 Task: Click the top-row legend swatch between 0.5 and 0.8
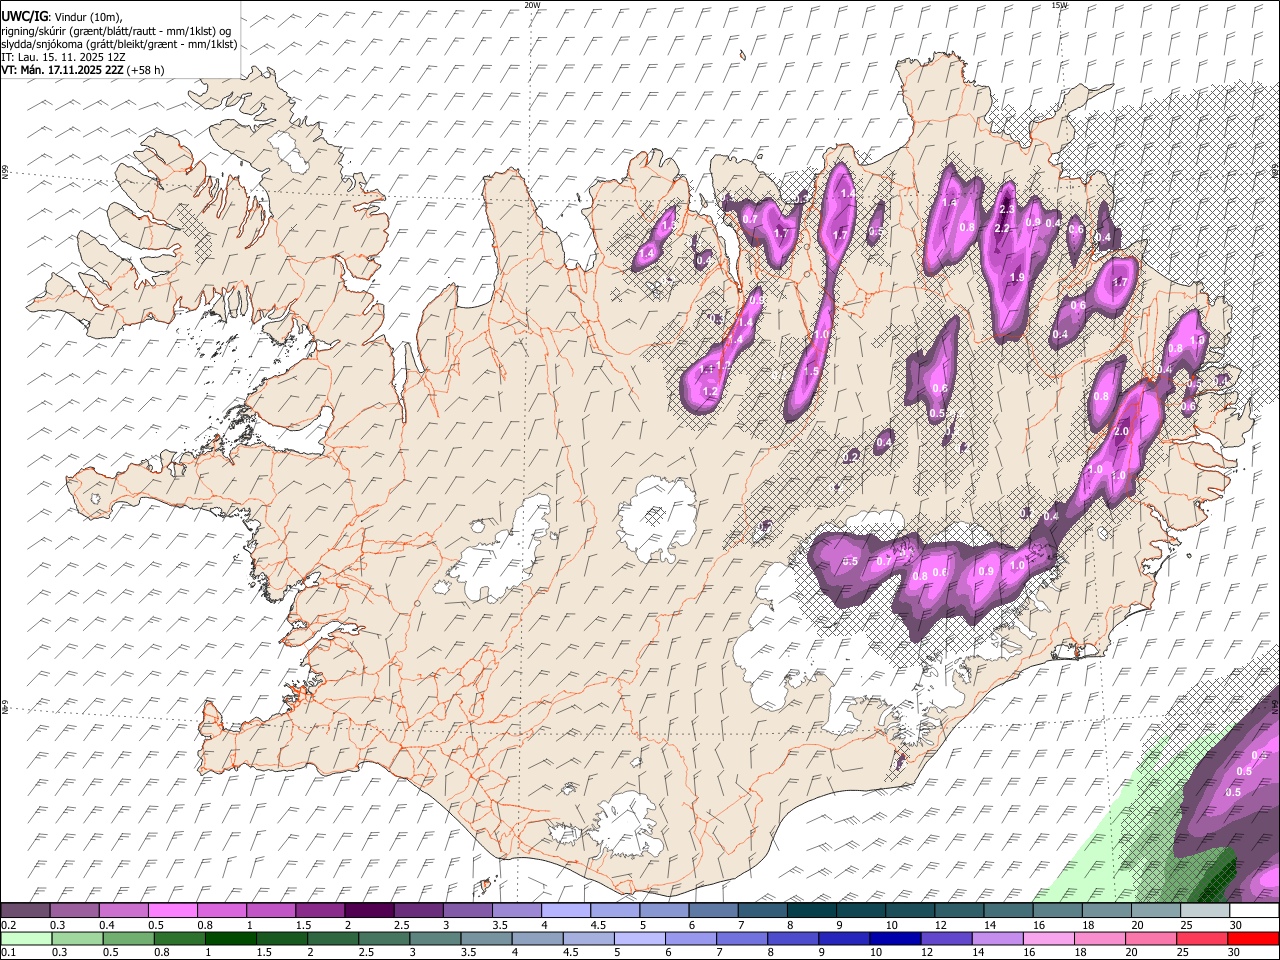pos(172,911)
